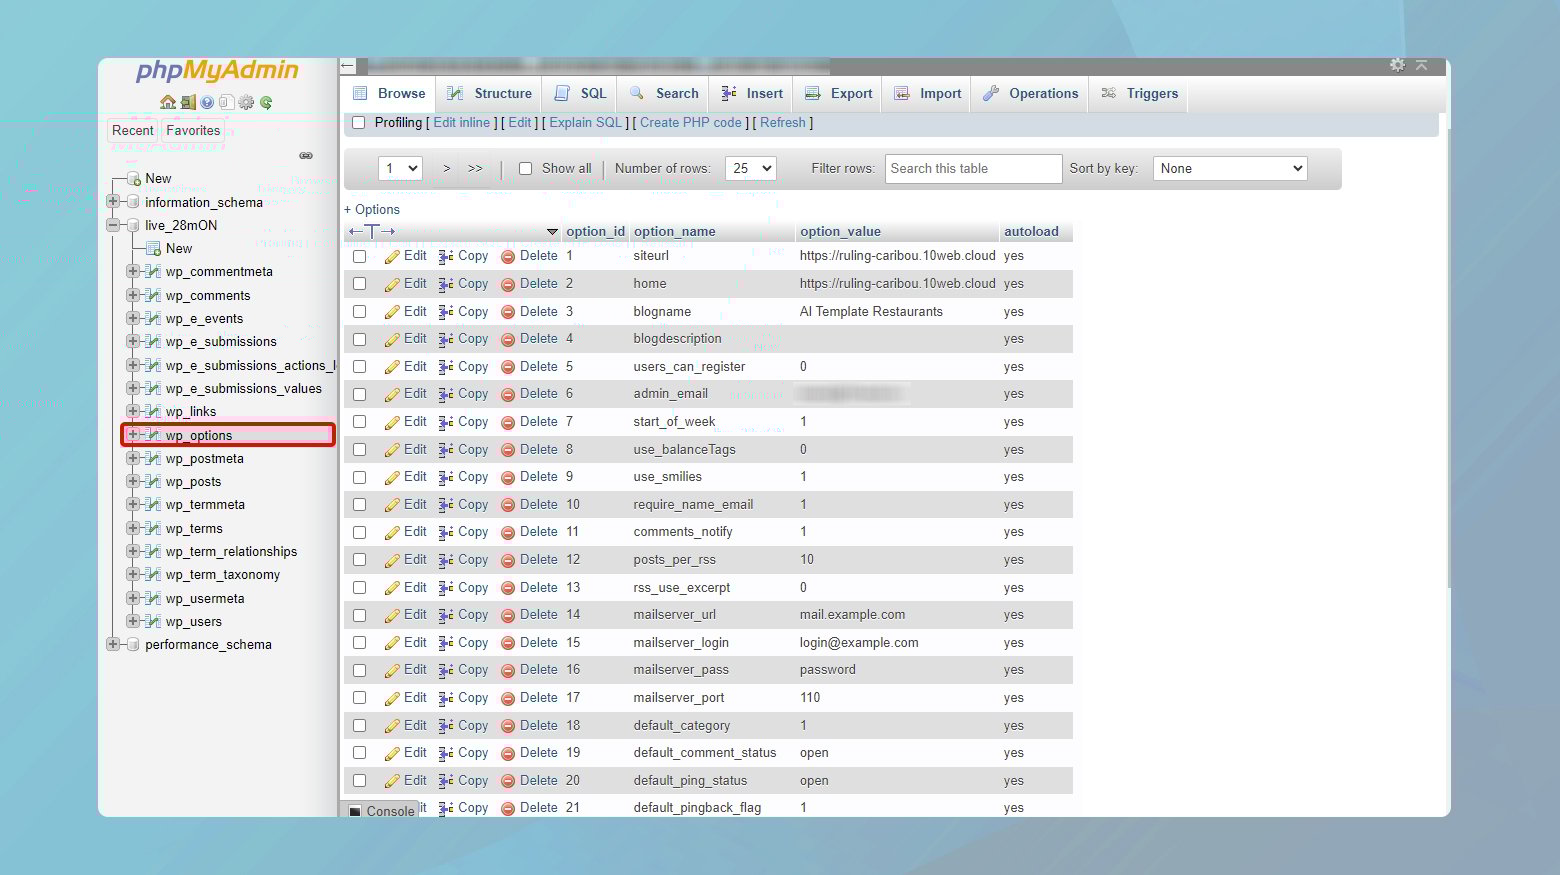The width and height of the screenshot is (1560, 875).
Task: Check the Show all checkbox
Action: pos(525,169)
